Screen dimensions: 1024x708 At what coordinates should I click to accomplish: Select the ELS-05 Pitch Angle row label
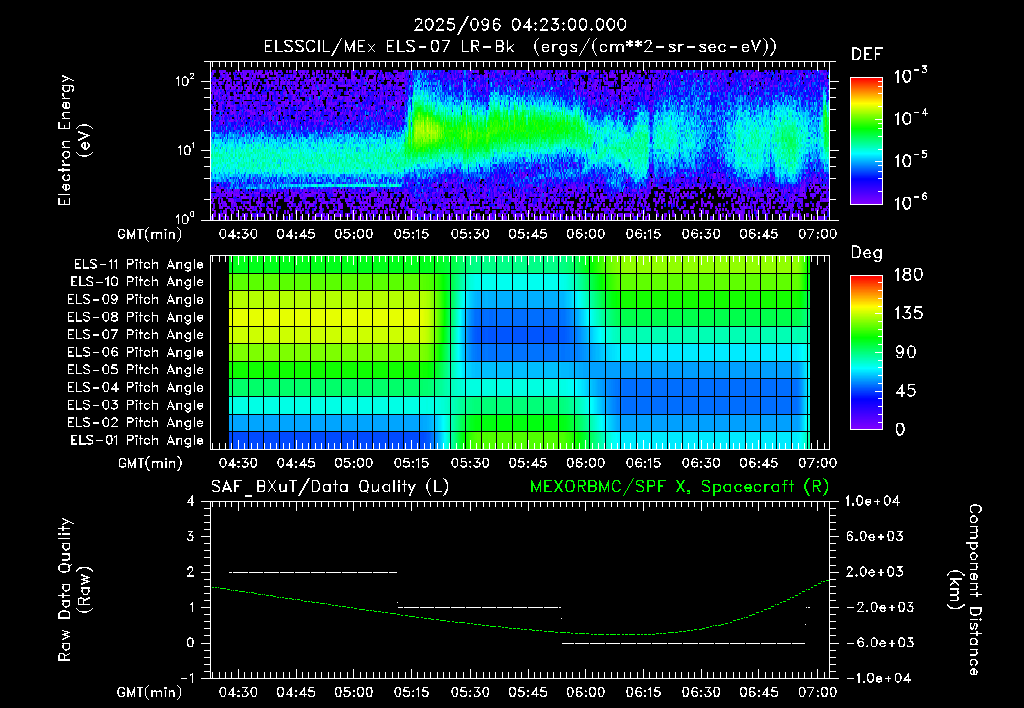(136, 370)
